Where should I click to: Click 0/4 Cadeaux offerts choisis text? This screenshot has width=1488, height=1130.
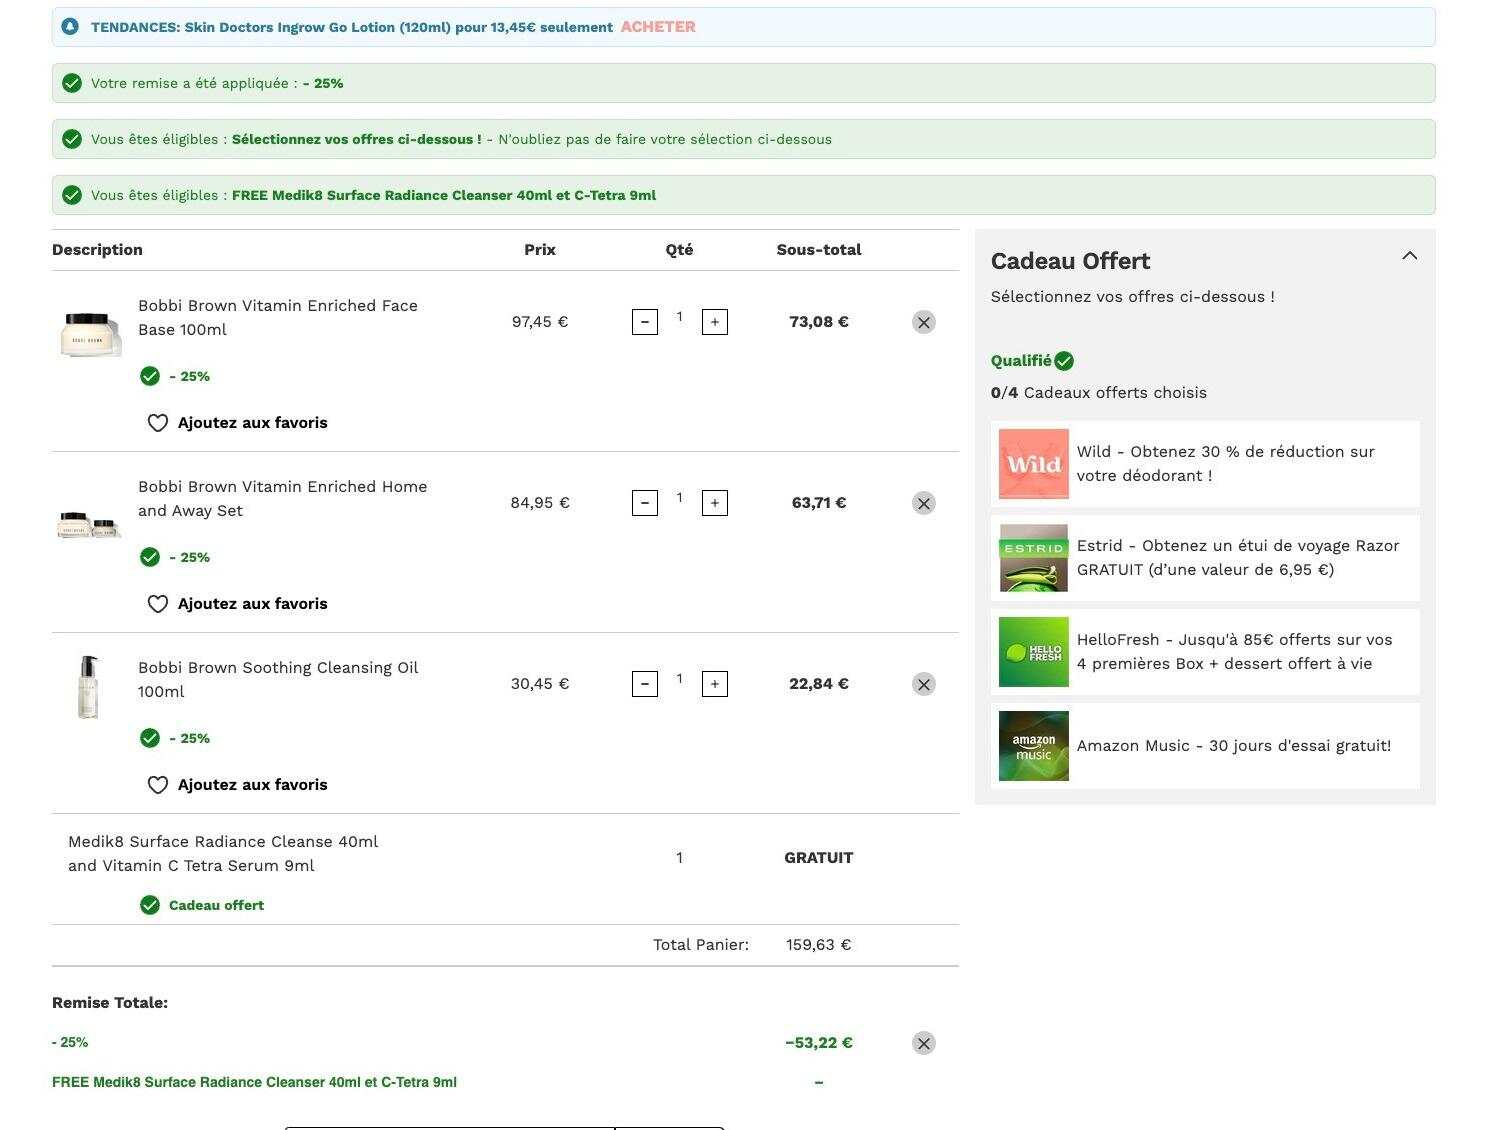point(1099,393)
